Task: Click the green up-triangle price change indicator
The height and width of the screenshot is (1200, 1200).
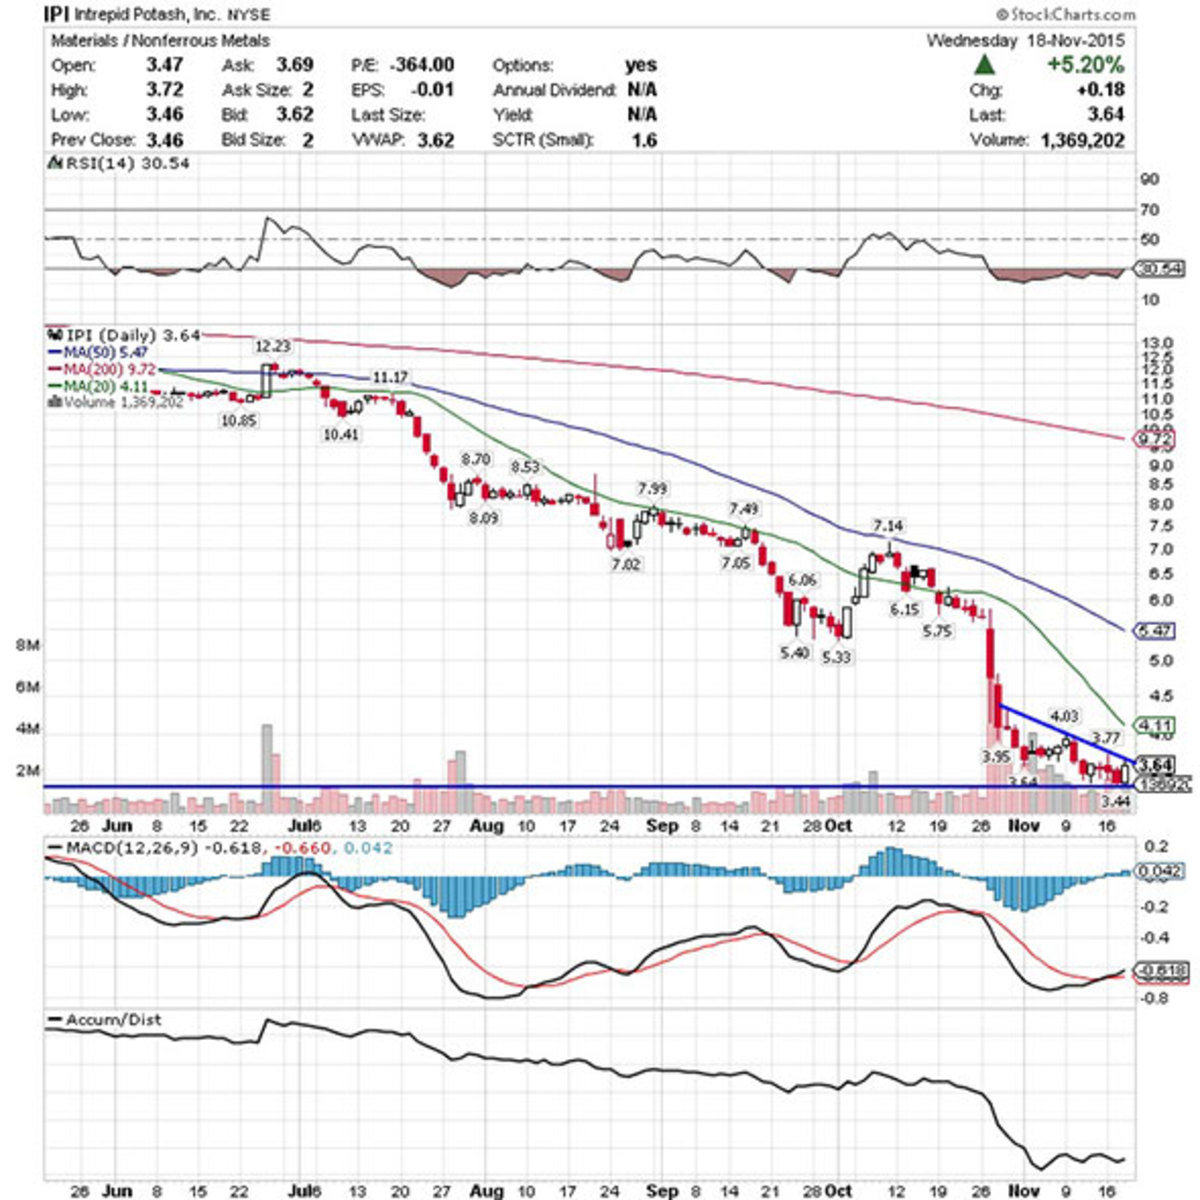Action: (x=985, y=66)
